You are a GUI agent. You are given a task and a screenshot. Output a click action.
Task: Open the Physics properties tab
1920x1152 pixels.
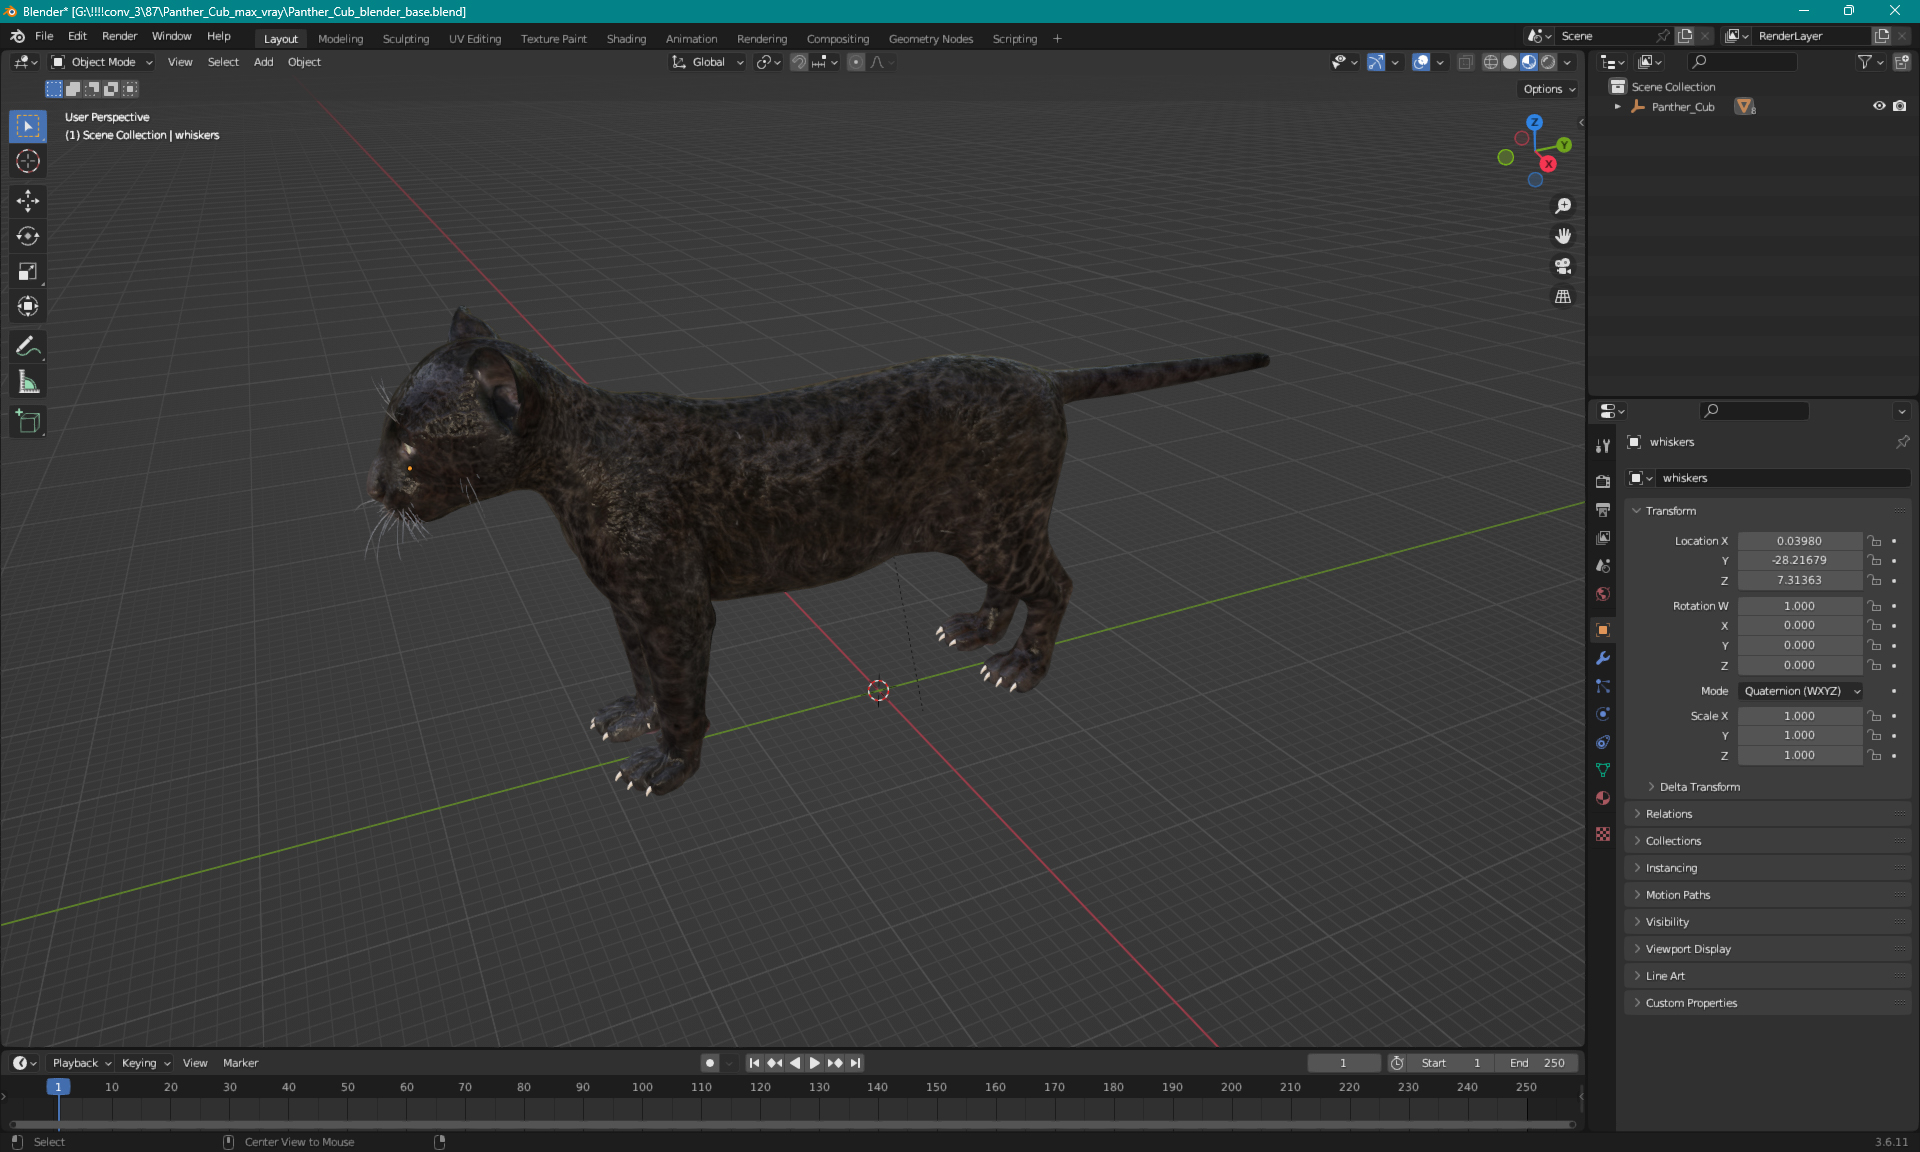click(1603, 714)
